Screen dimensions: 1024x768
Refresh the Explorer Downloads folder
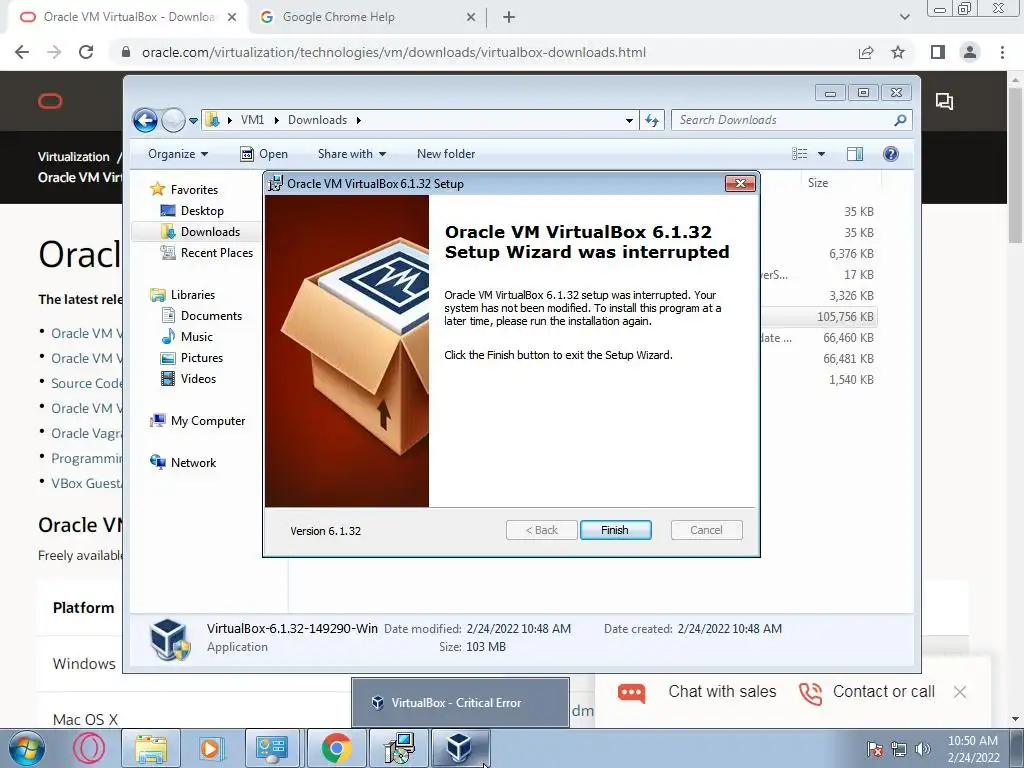pyautogui.click(x=652, y=120)
